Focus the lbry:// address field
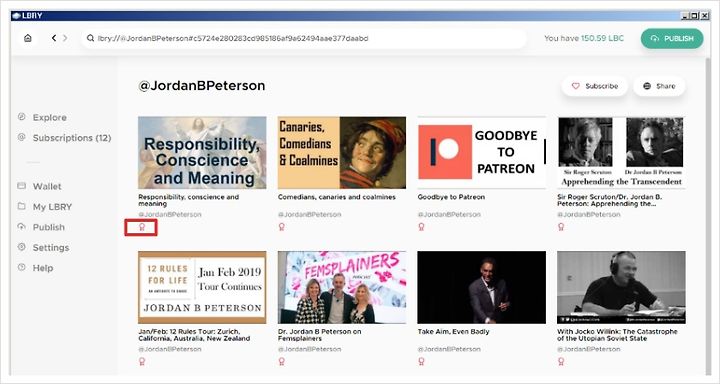720x384 pixels. click(x=304, y=39)
